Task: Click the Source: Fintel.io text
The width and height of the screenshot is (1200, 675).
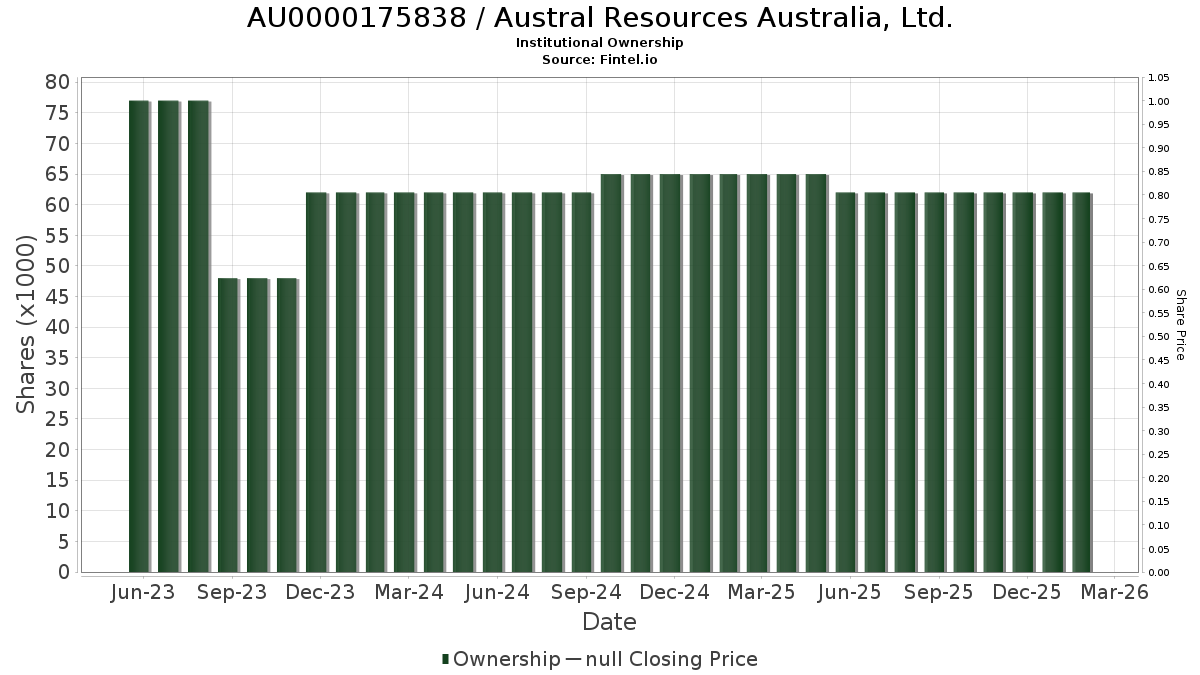Action: (x=599, y=59)
